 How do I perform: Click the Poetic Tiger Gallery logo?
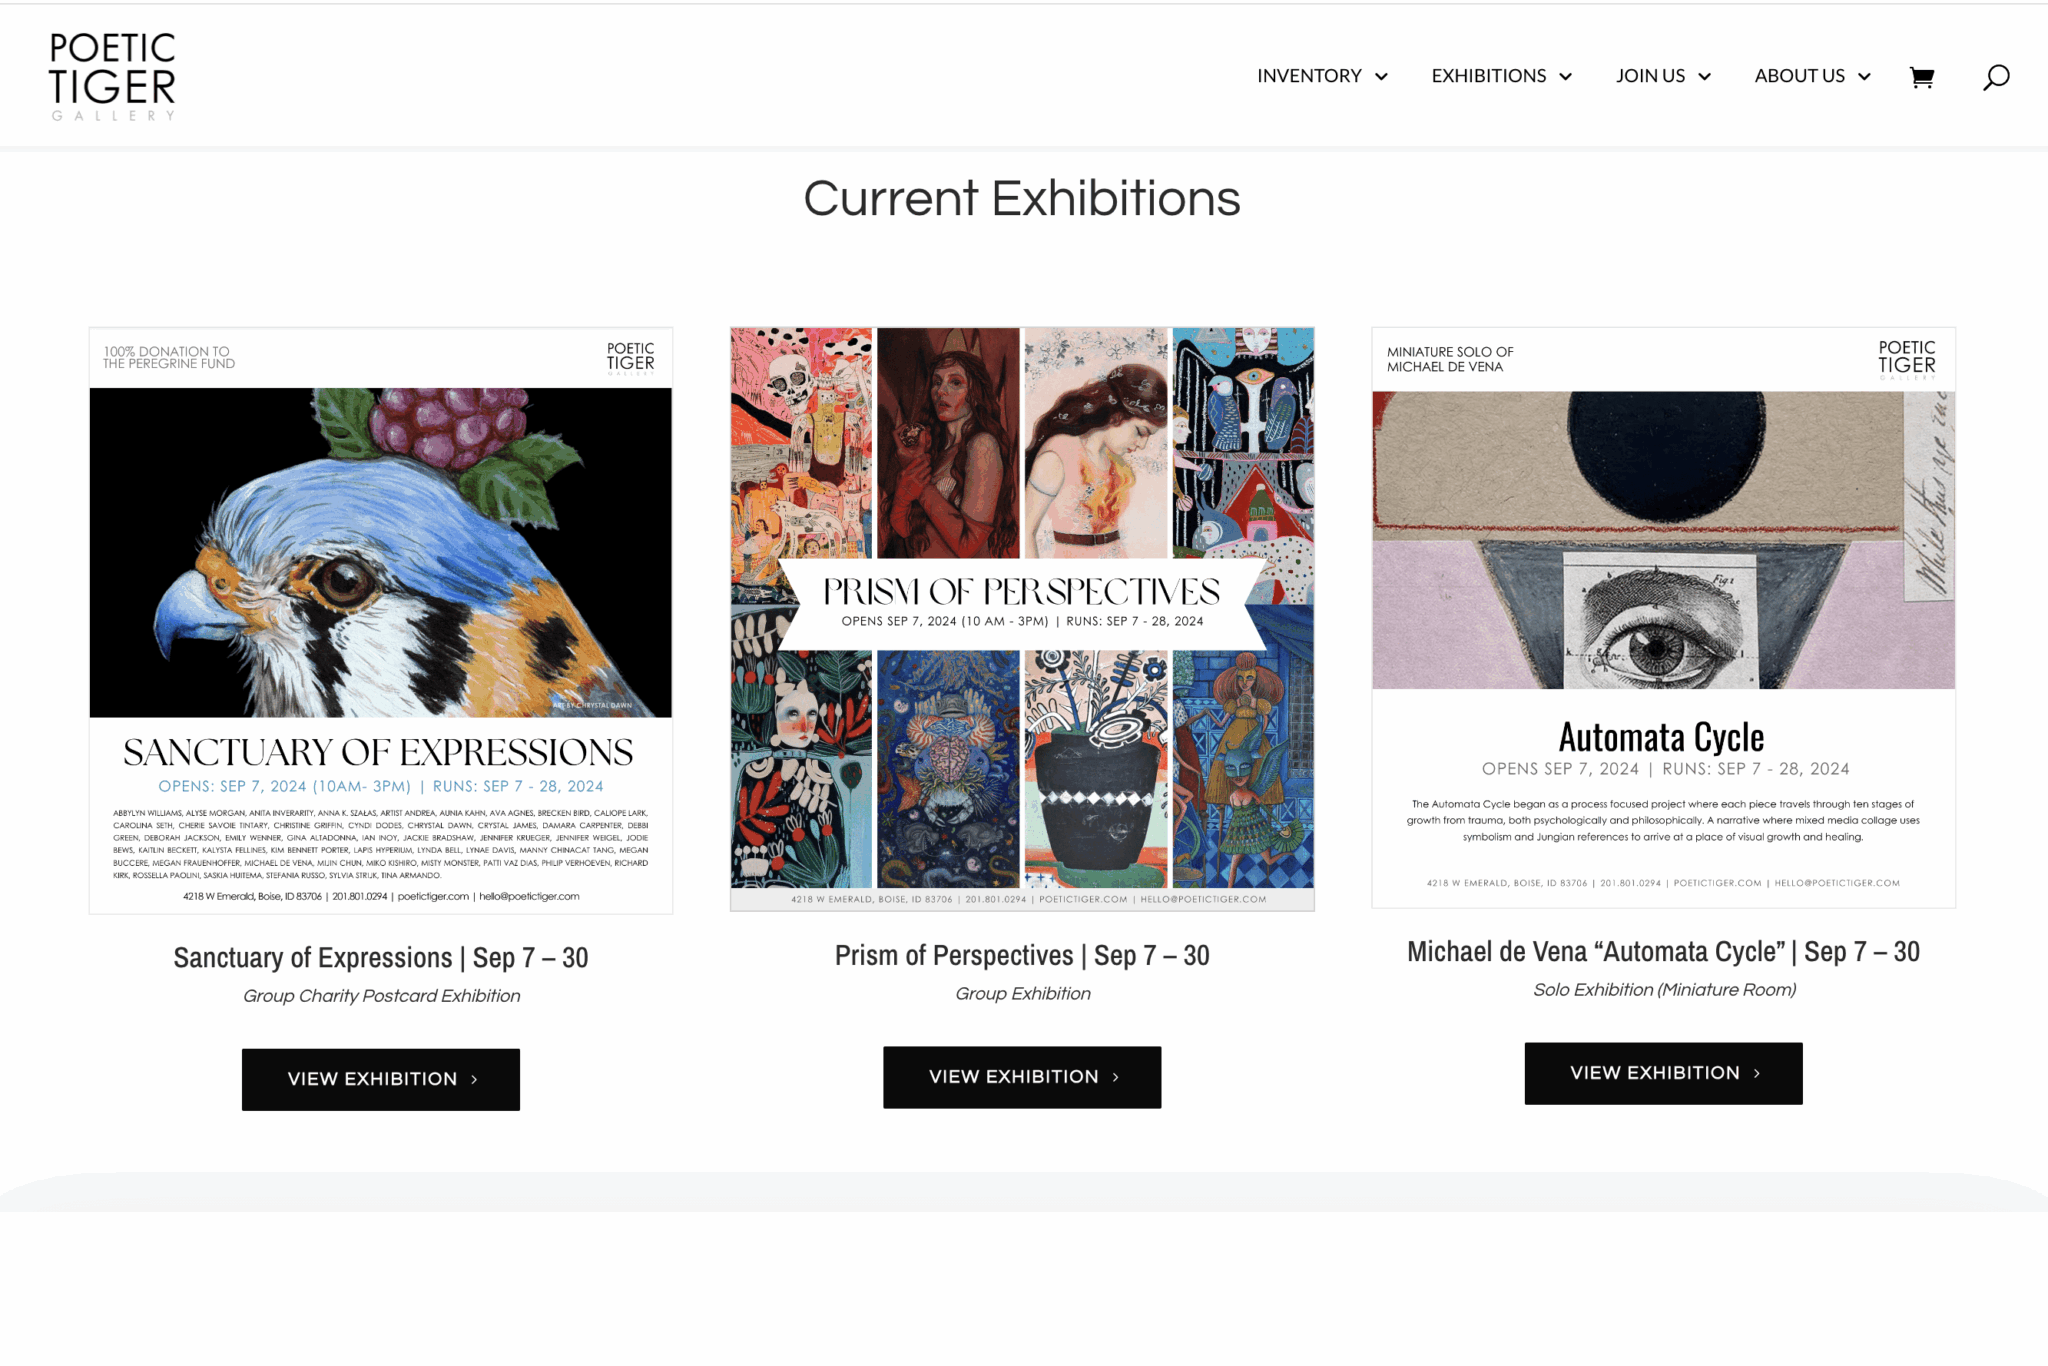112,76
